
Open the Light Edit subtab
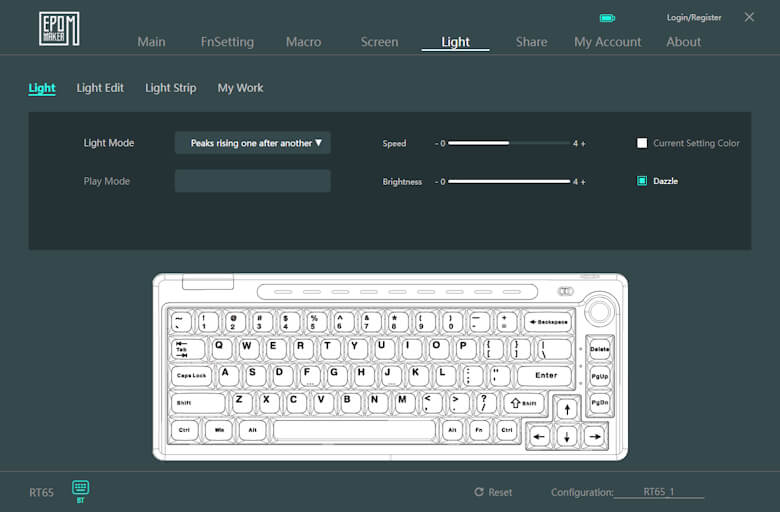click(100, 88)
